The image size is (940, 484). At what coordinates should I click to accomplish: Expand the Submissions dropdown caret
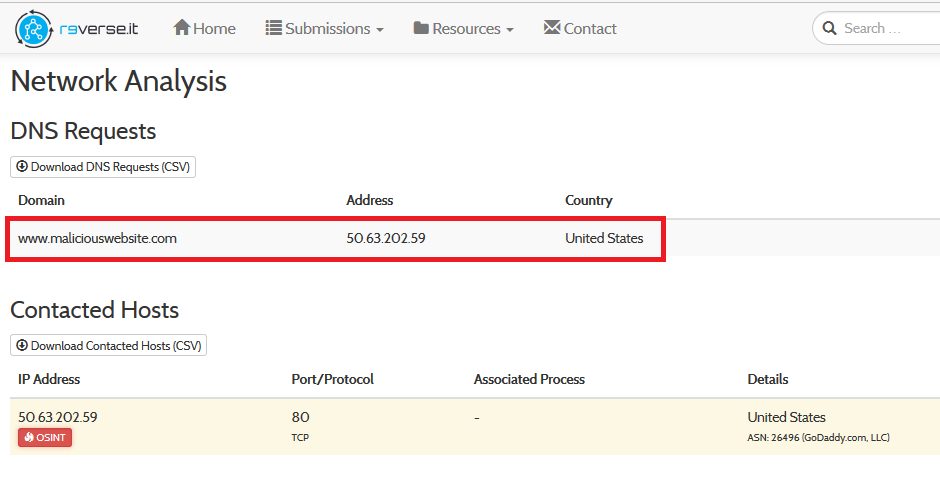pyautogui.click(x=380, y=30)
